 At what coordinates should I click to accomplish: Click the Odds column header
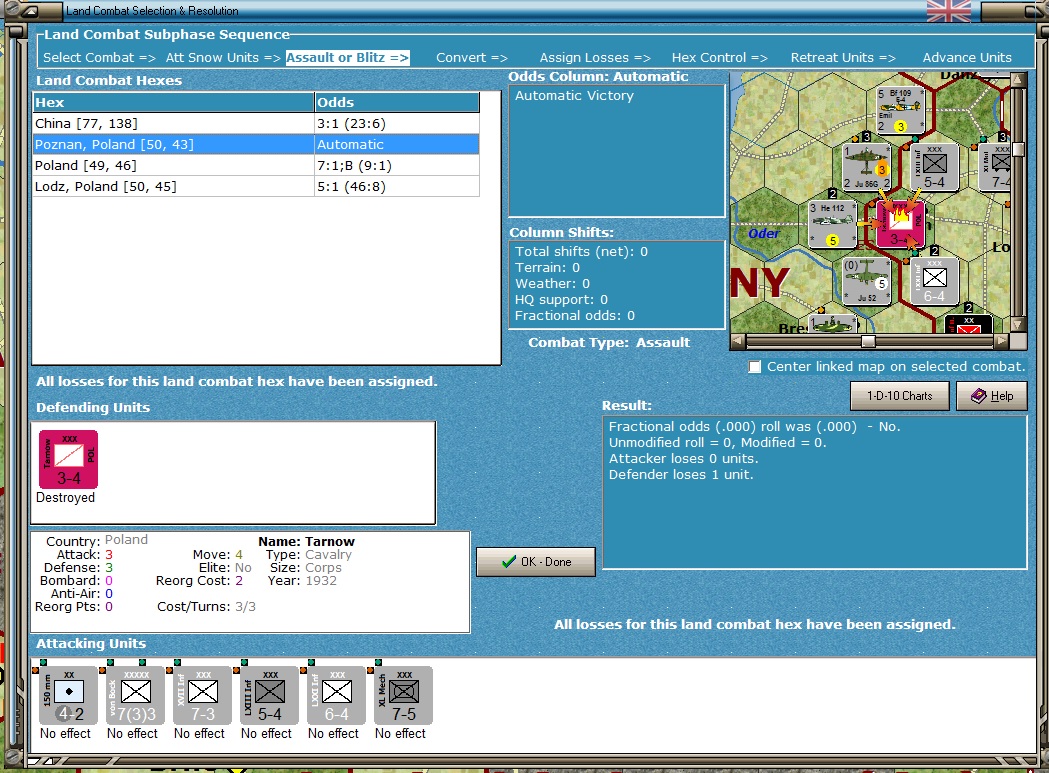[x=397, y=102]
